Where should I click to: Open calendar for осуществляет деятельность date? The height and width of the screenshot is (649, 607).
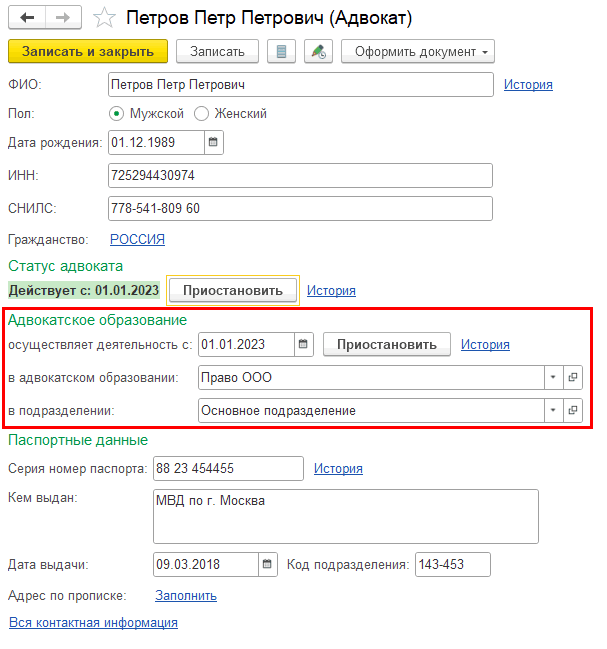(x=303, y=344)
